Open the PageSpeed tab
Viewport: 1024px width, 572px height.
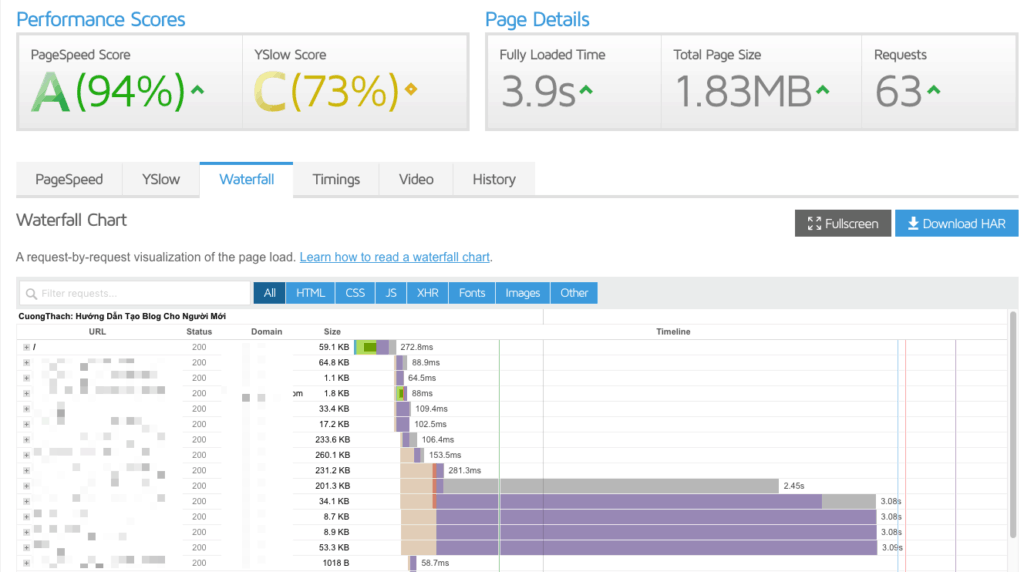69,179
